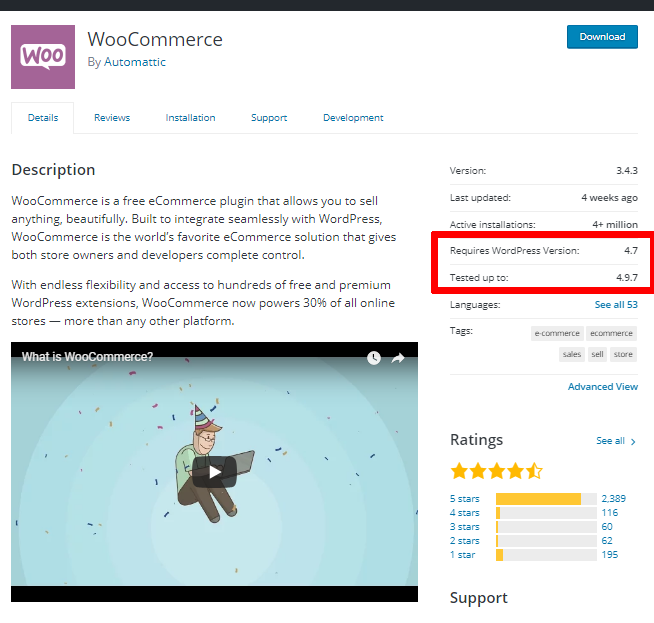
Task: Click the ecommerce tag
Action: tap(611, 334)
